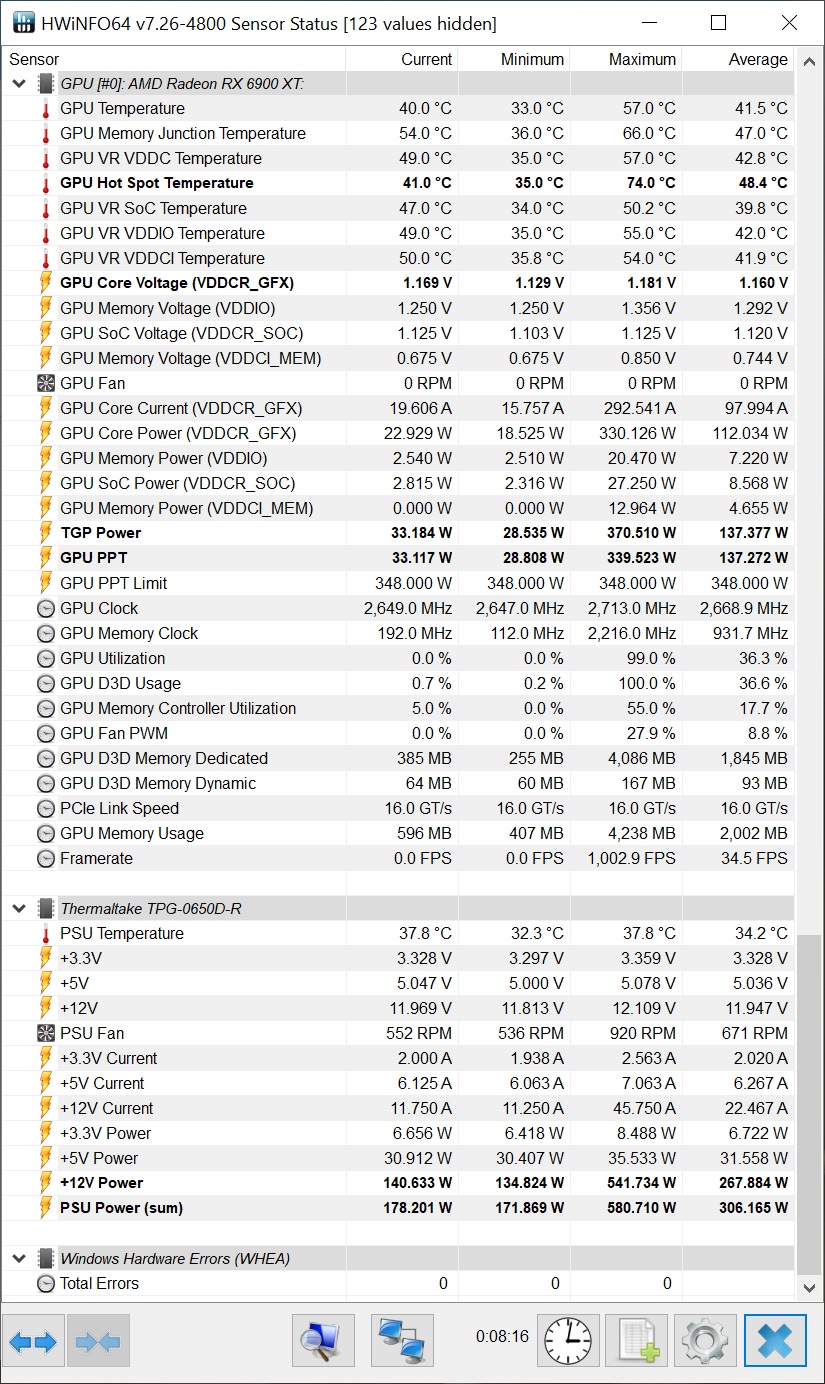Close sensors with the blue X button
The image size is (825, 1384).
[x=774, y=1340]
